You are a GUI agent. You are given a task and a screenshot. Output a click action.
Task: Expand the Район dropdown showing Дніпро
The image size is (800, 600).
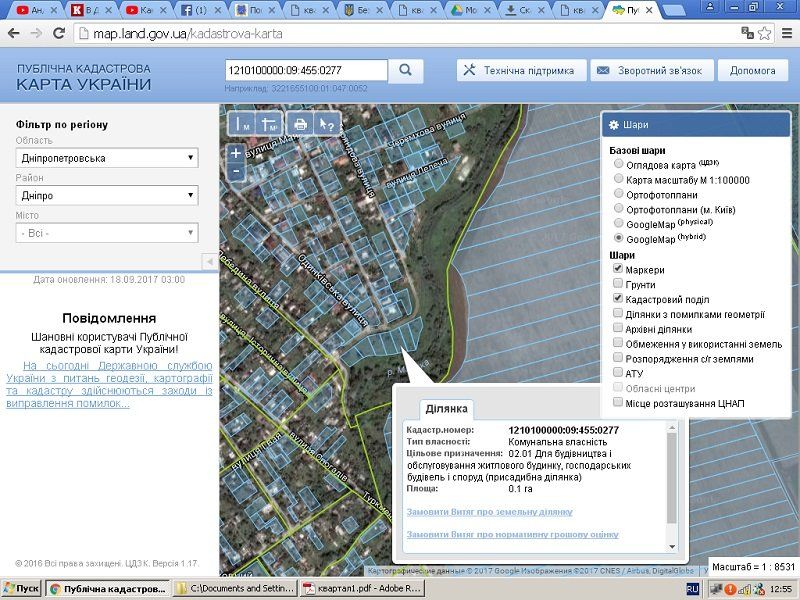pos(107,196)
